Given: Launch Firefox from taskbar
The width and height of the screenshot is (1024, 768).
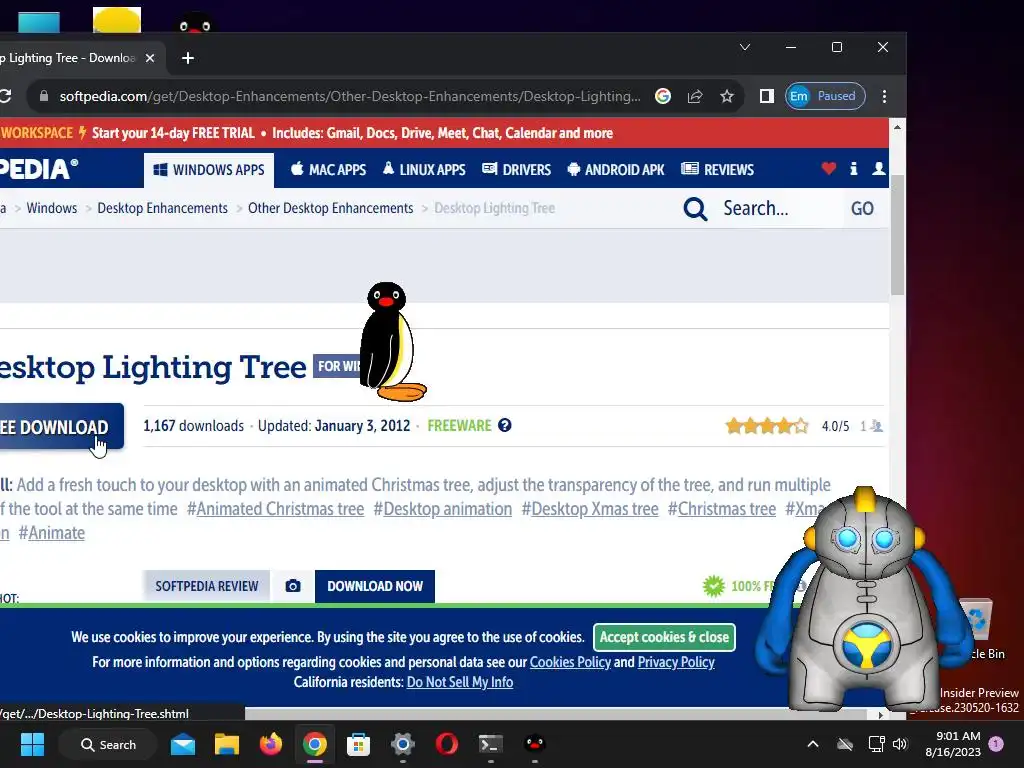Looking at the screenshot, I should pyautogui.click(x=270, y=744).
